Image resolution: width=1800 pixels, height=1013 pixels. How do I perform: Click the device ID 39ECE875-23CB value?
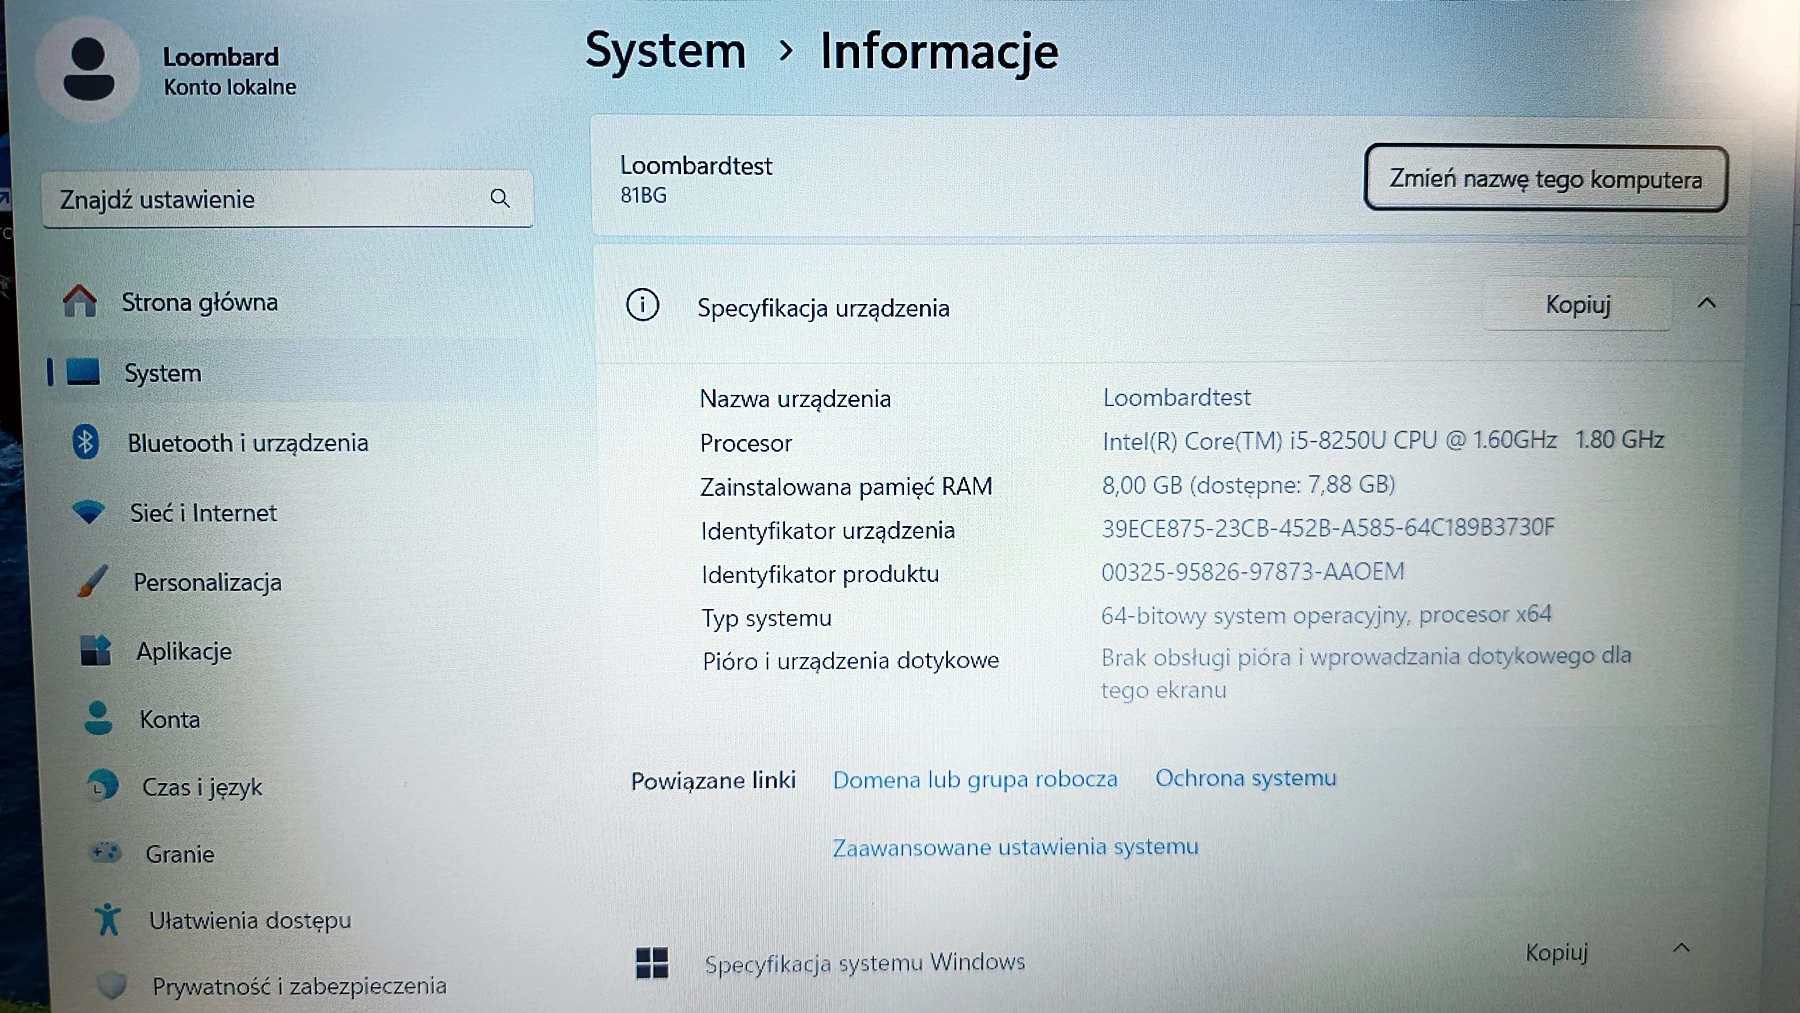coord(1328,528)
